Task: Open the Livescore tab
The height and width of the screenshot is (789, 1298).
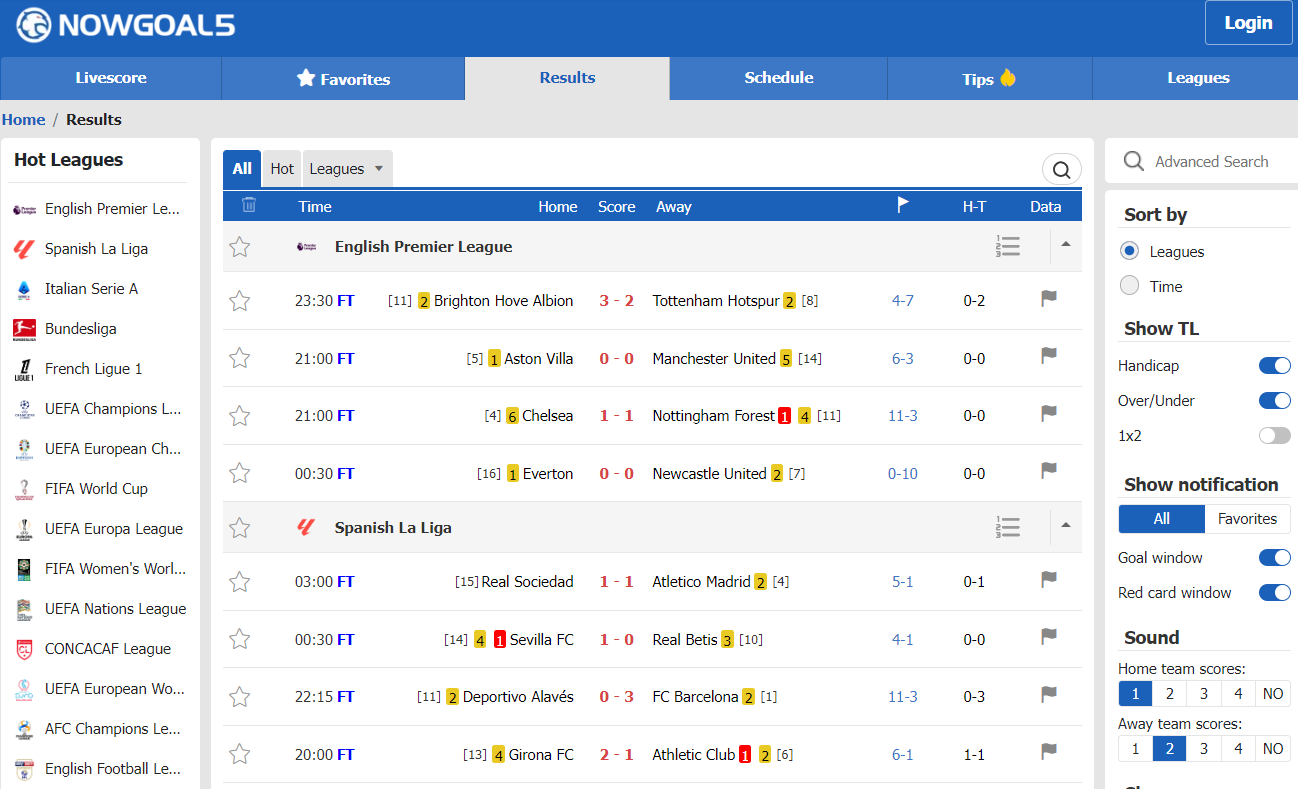Action: click(111, 78)
